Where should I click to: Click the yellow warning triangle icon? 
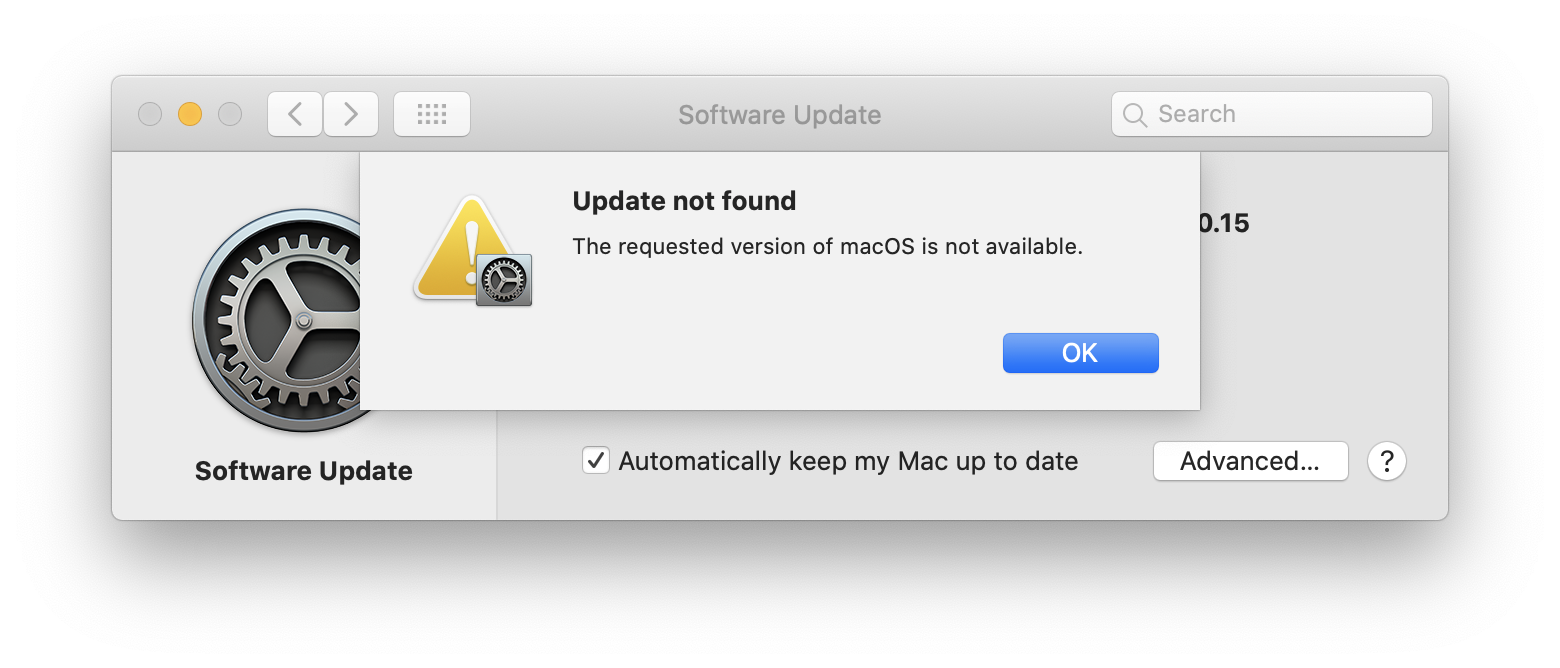[x=460, y=250]
